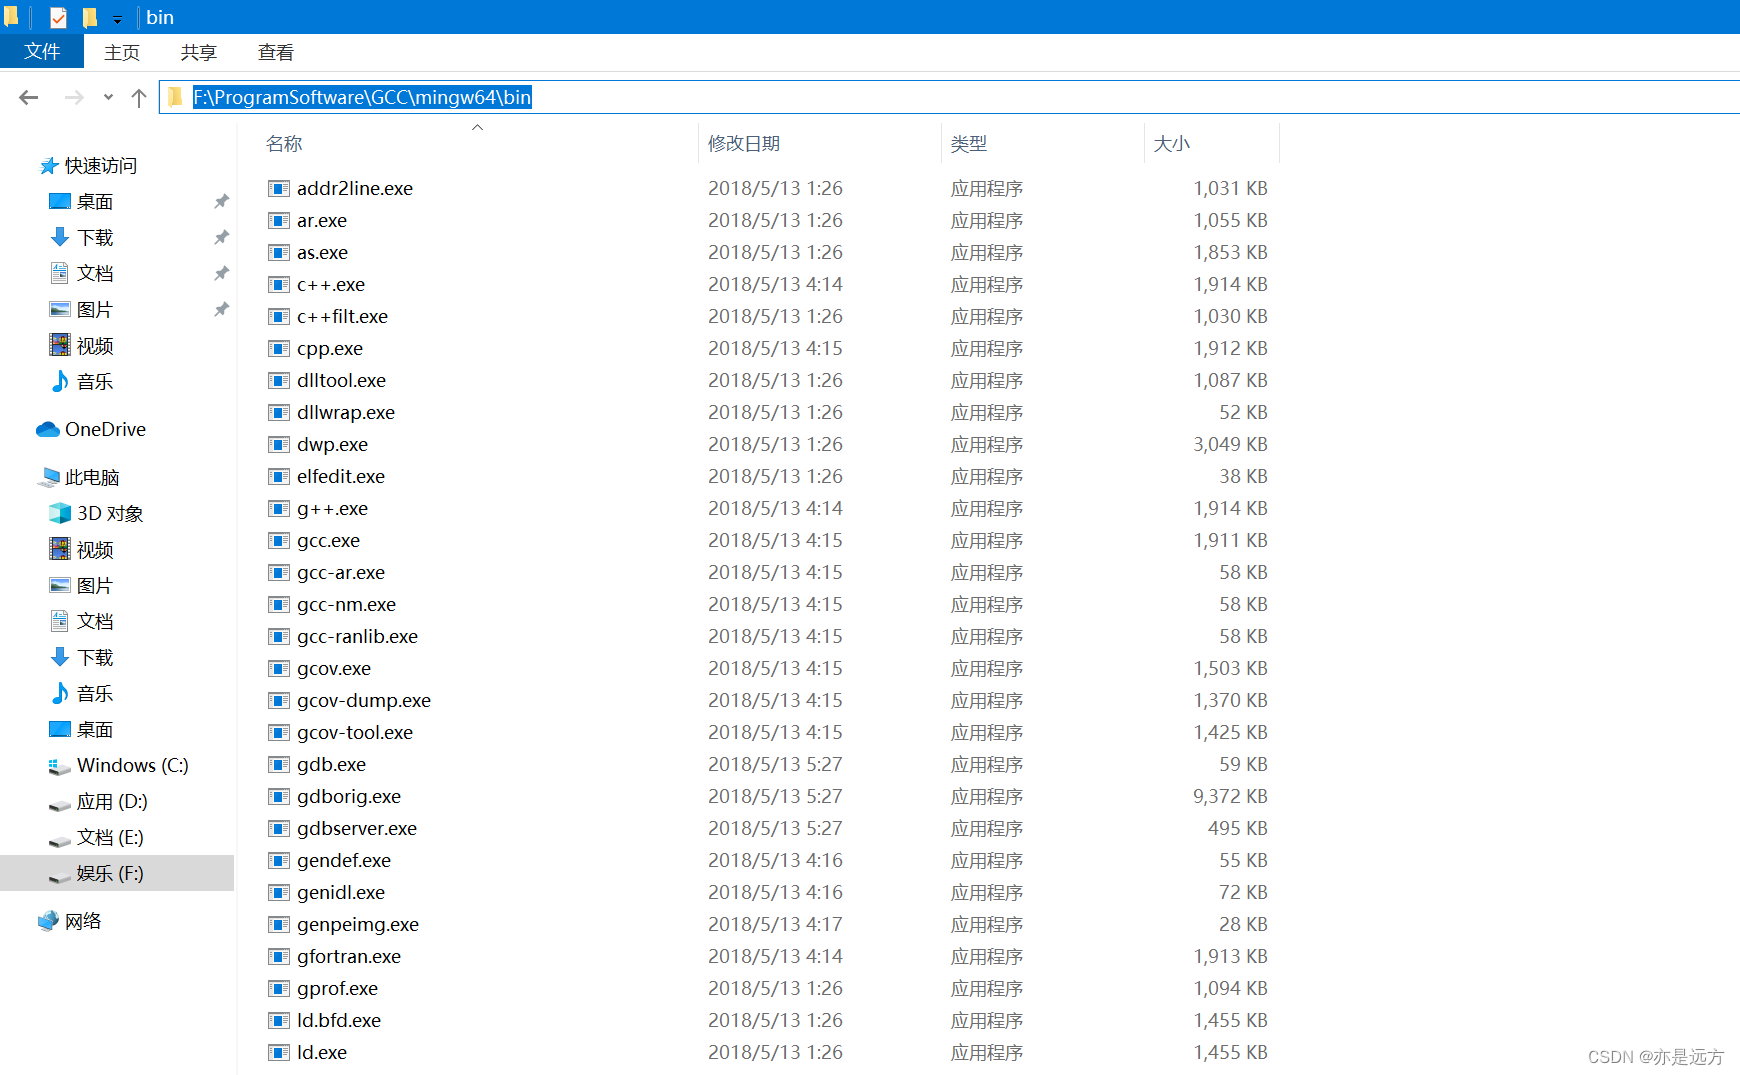Open 3D 对象 folder in navigation pane
1740x1075 pixels.
click(96, 513)
